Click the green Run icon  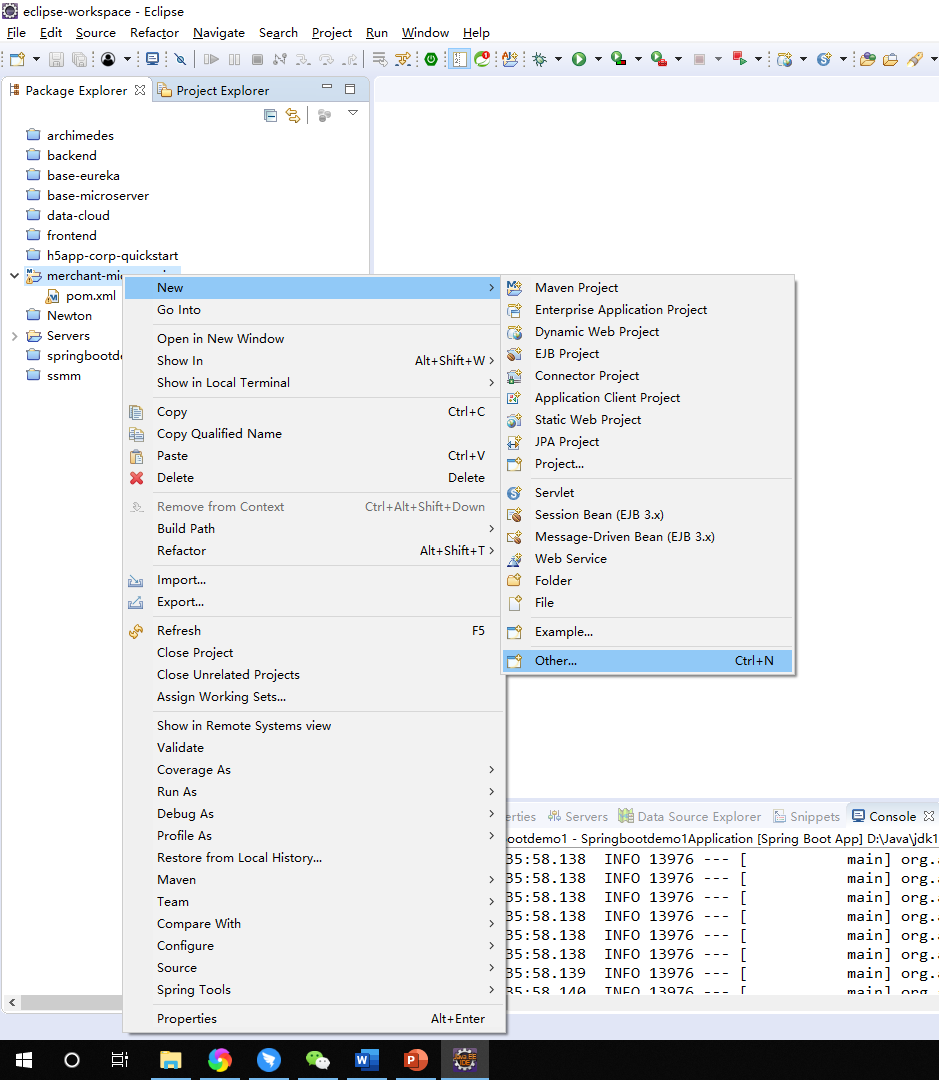579,59
